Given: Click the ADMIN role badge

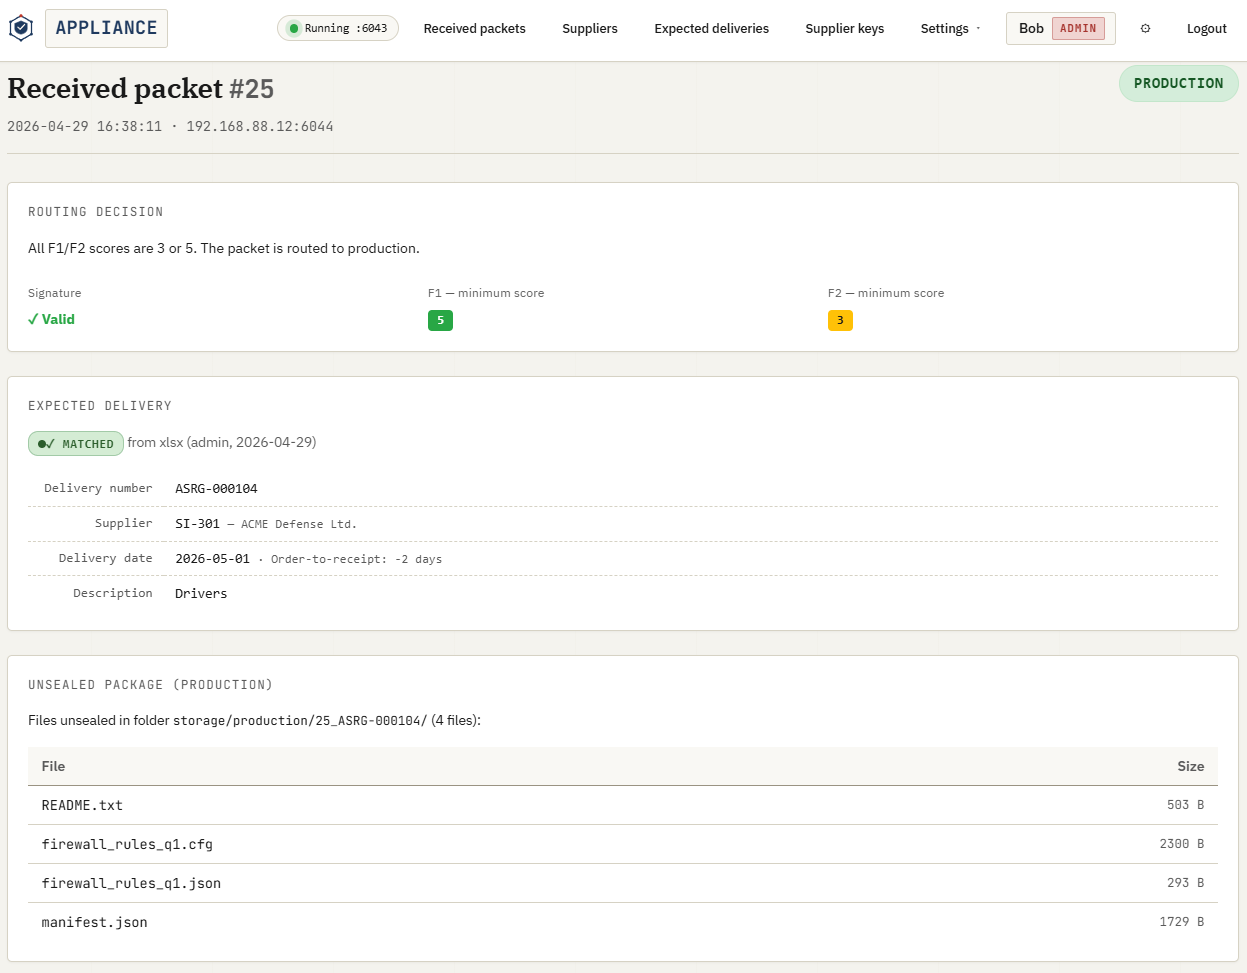Looking at the screenshot, I should 1078,28.
